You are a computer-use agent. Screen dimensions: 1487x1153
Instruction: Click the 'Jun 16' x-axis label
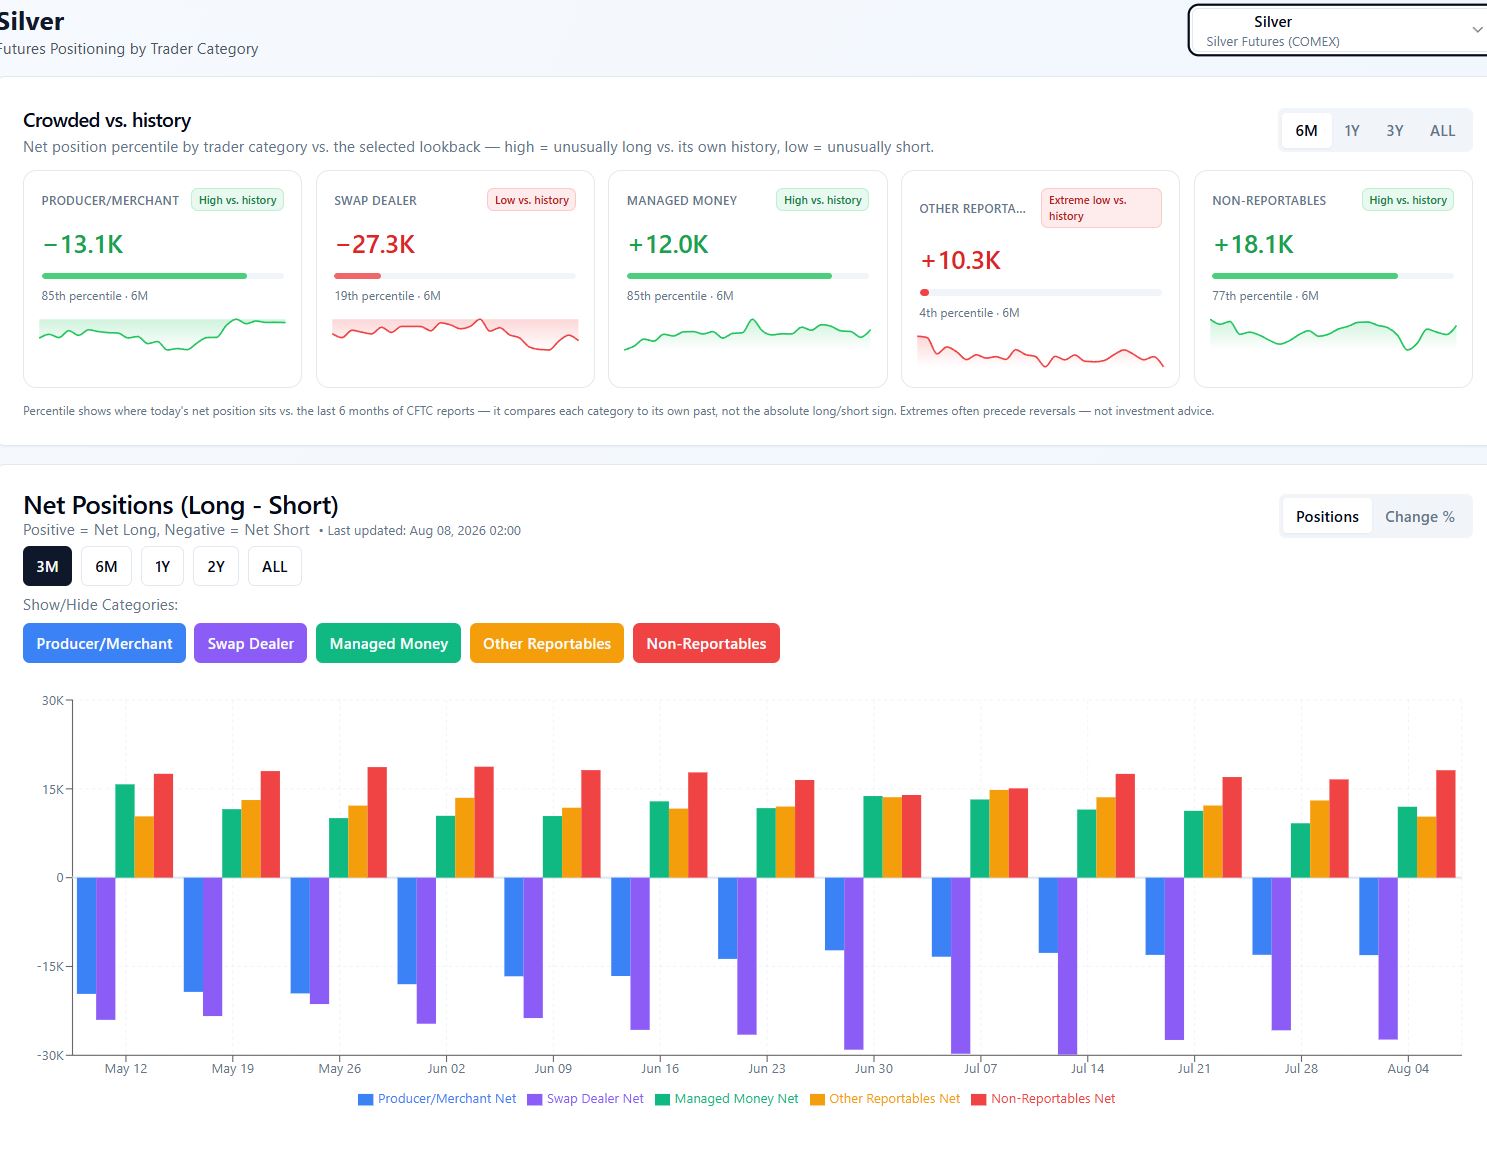(x=660, y=1068)
